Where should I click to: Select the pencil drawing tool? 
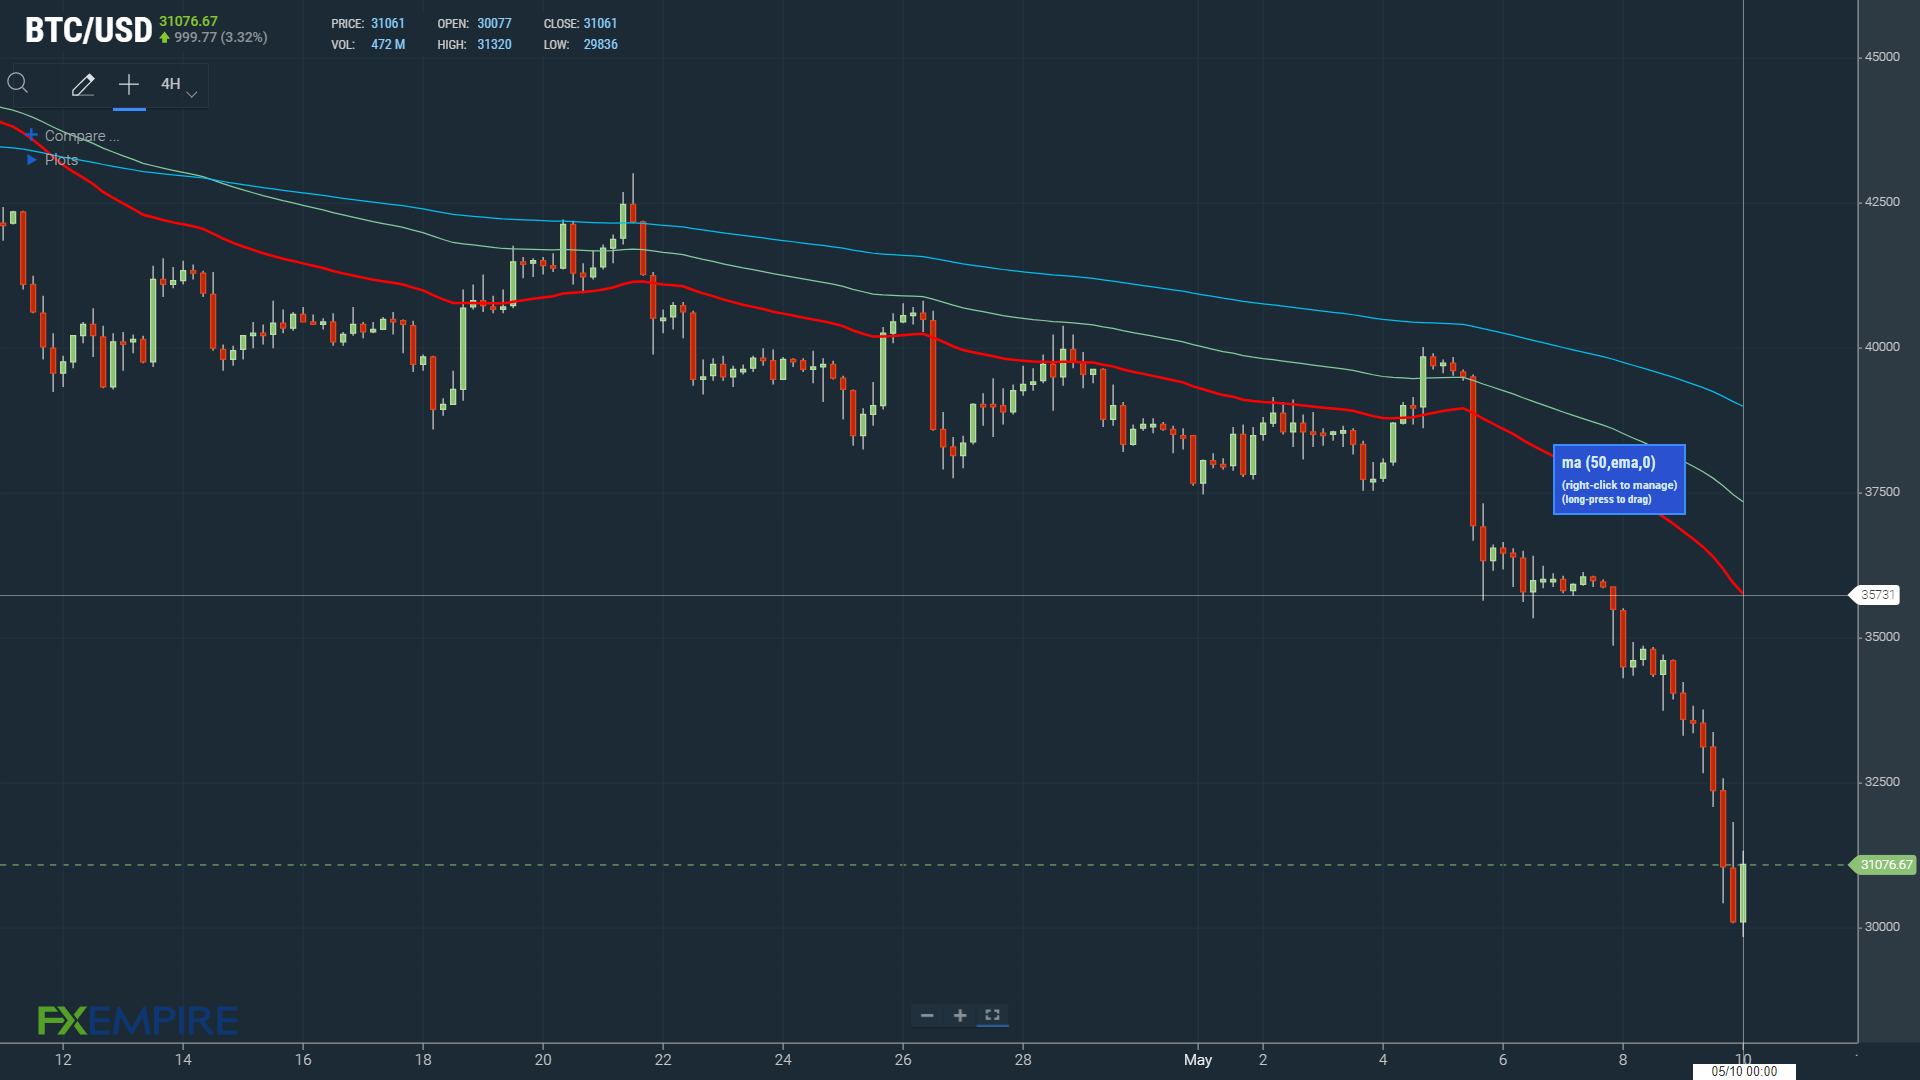(83, 85)
